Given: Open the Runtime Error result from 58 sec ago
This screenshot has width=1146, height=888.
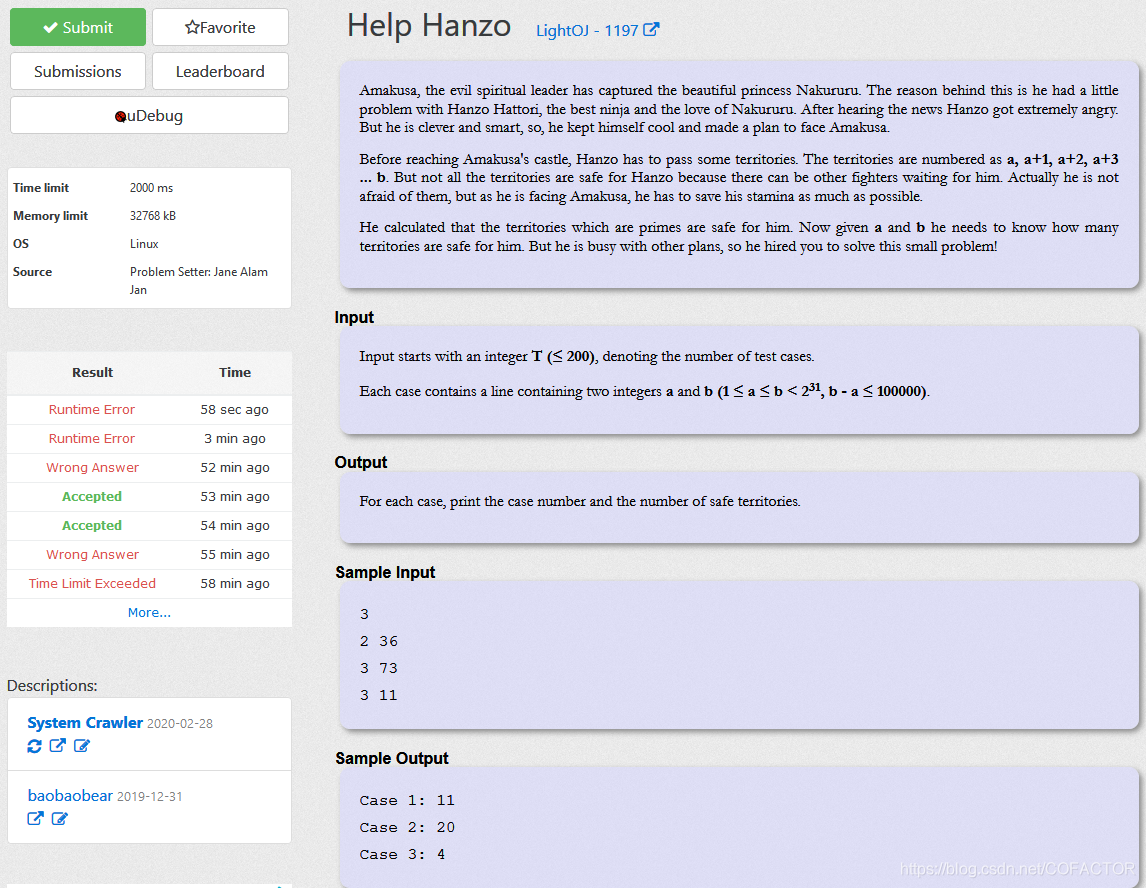Looking at the screenshot, I should click(91, 409).
